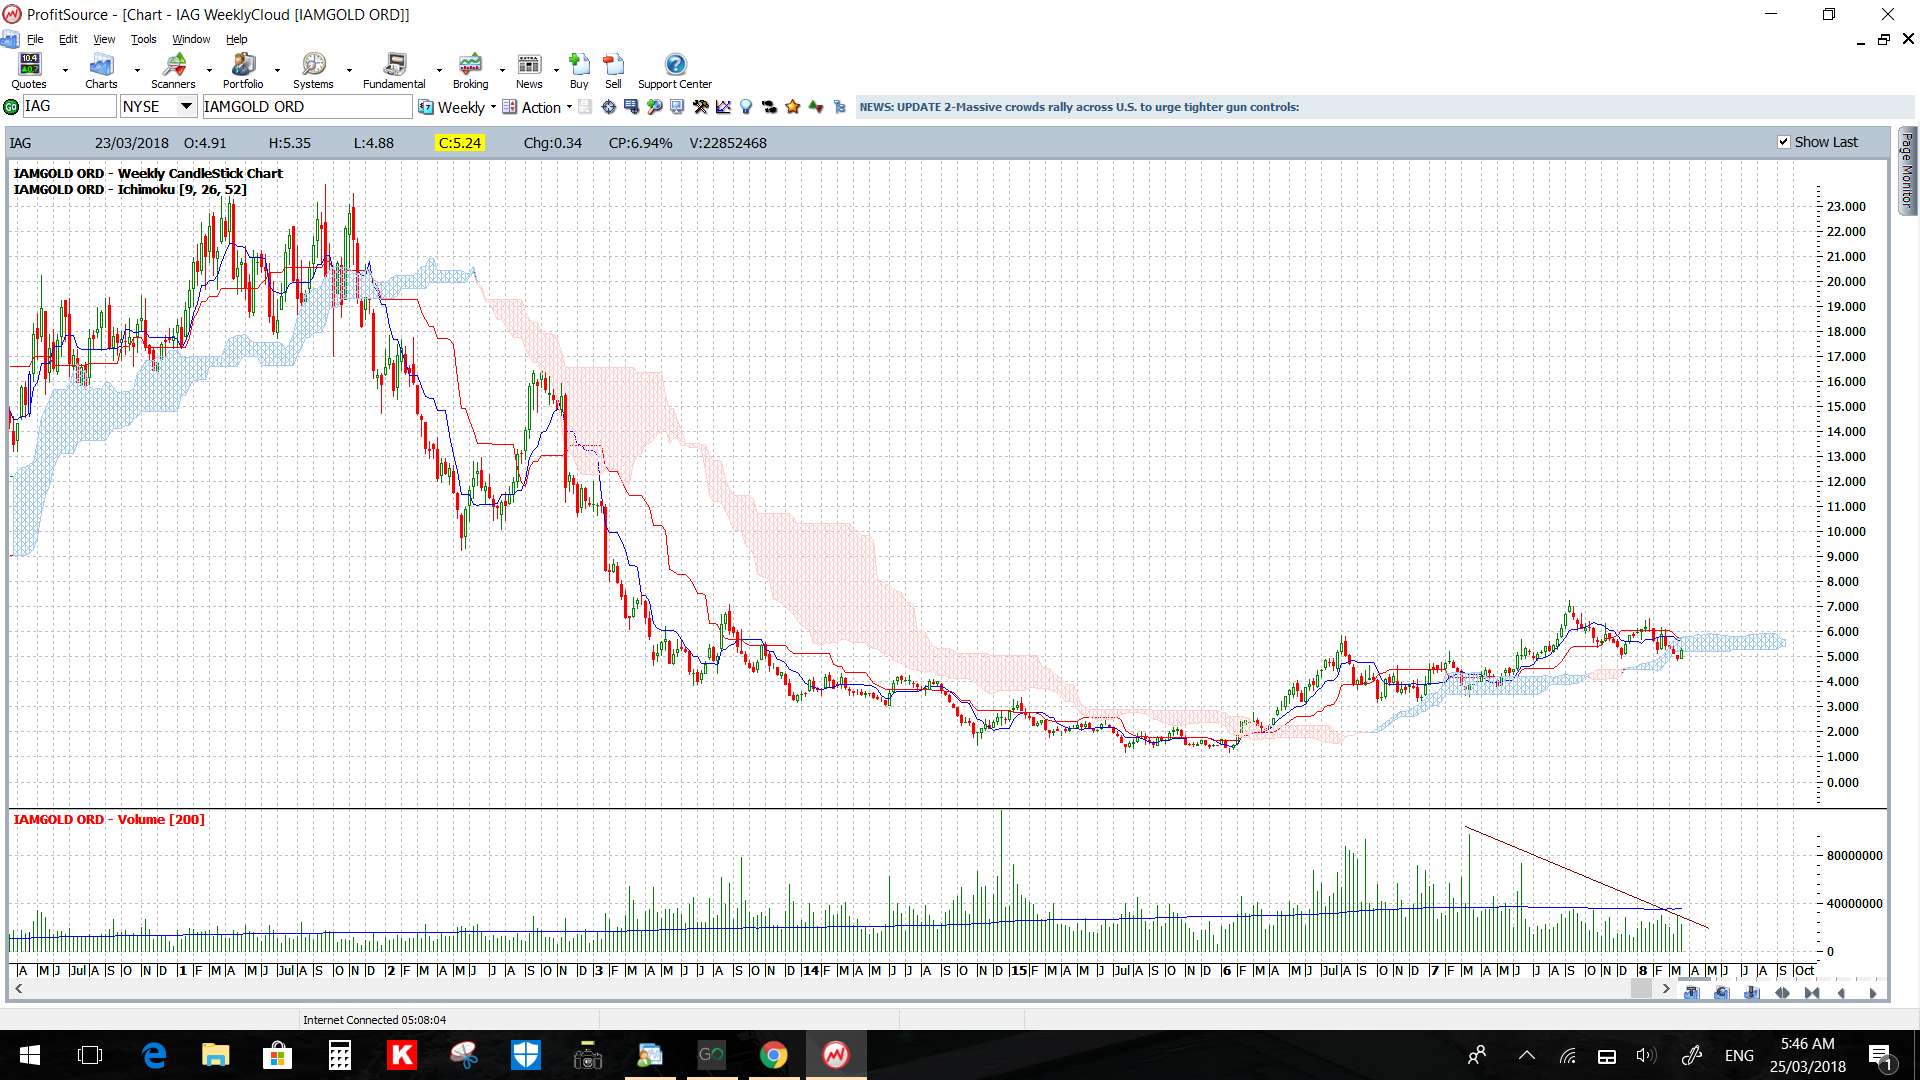Open the Edit menu

(x=68, y=39)
